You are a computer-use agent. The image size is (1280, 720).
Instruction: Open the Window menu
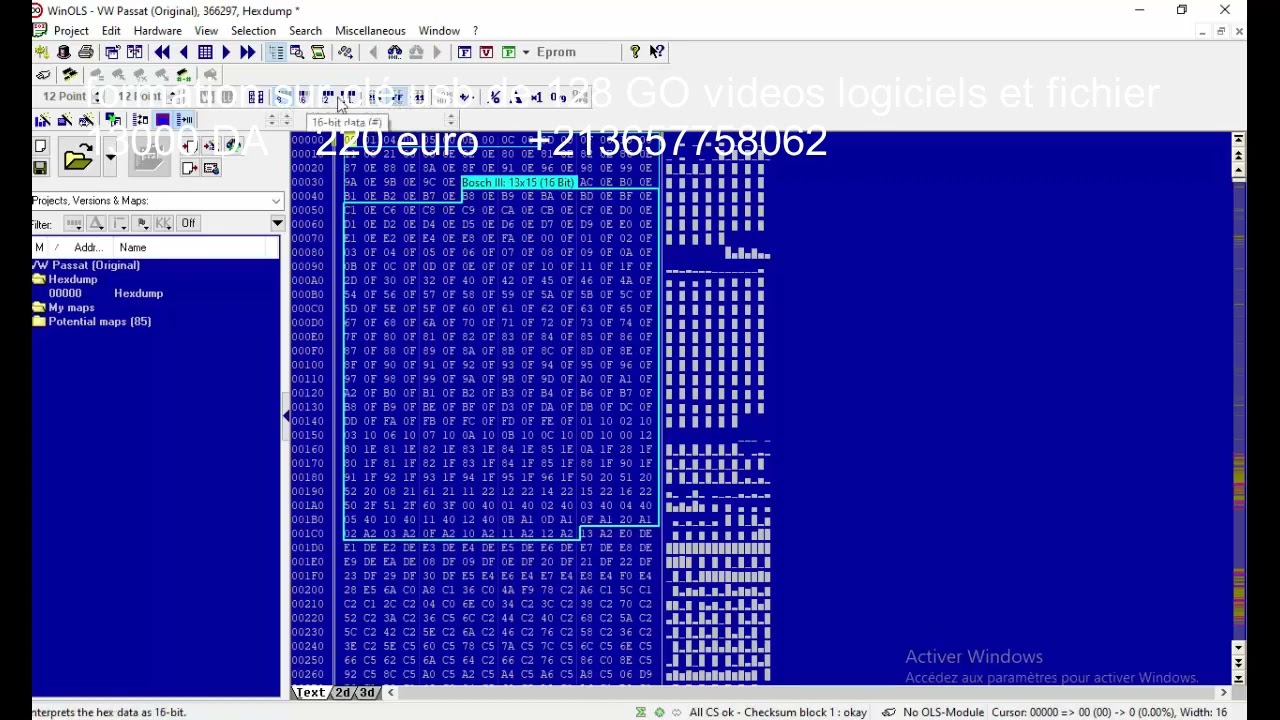pyautogui.click(x=439, y=31)
